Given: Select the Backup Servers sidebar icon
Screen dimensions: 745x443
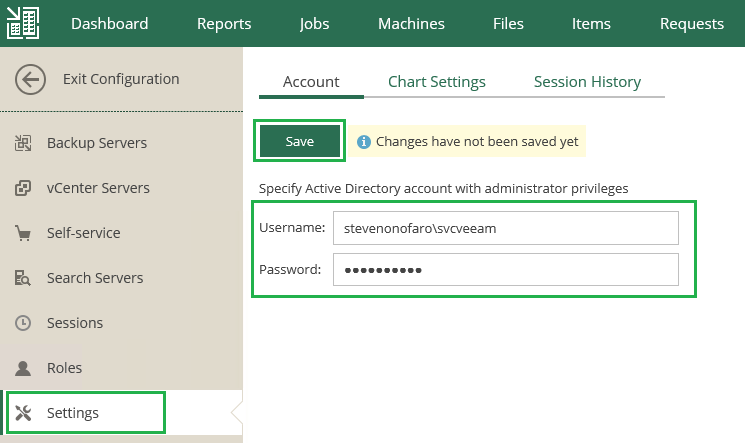Looking at the screenshot, I should [23, 143].
